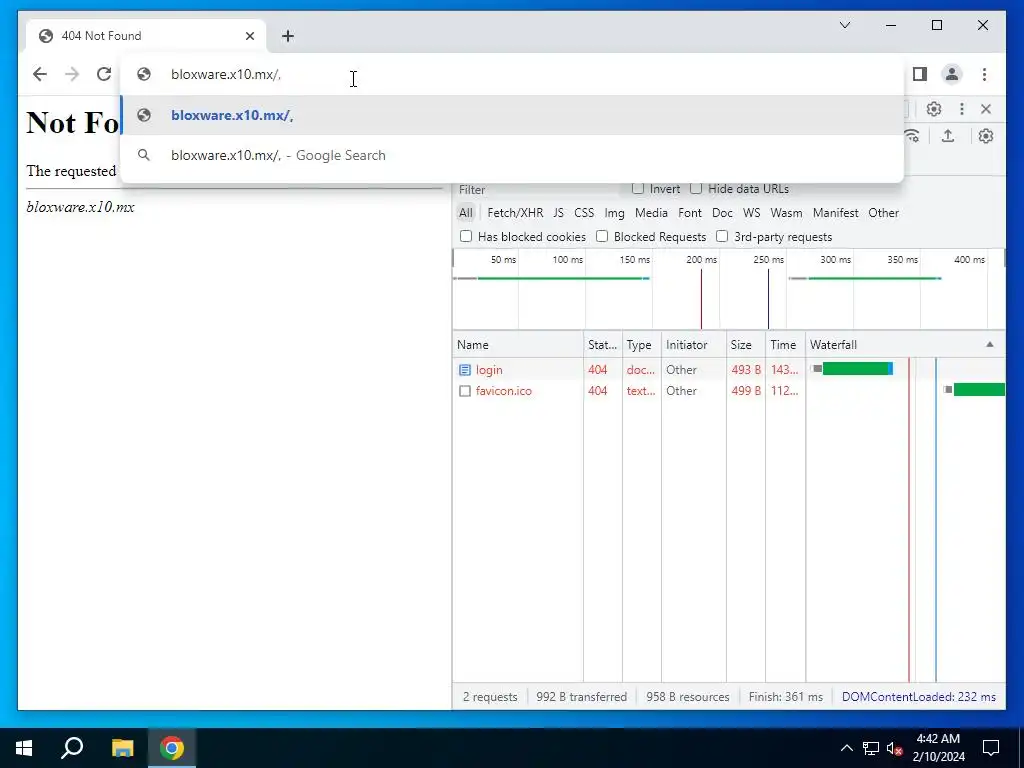Sort by the Time column header

785,345
